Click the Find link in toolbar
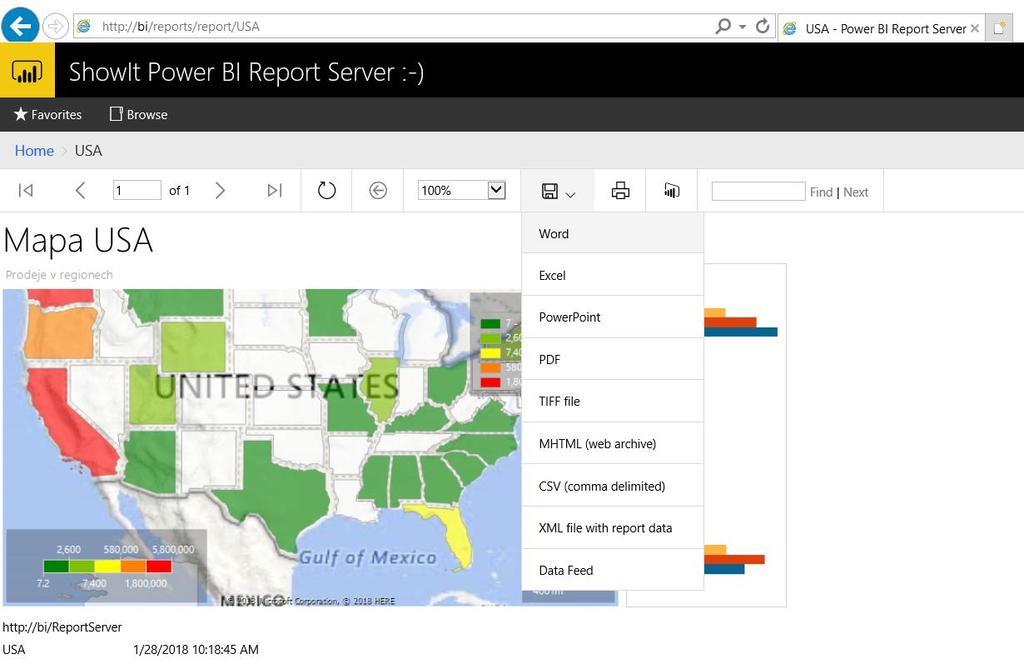The height and width of the screenshot is (669, 1024). (x=821, y=192)
